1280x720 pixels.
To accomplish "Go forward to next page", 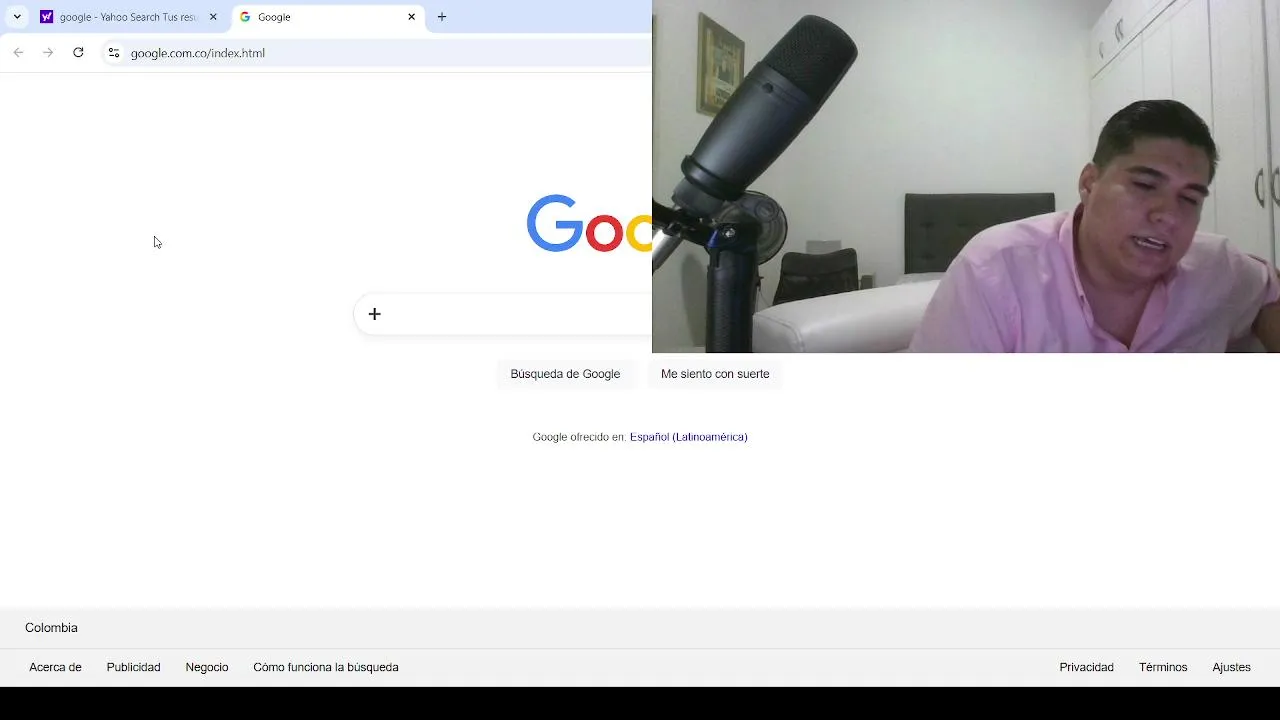I will pyautogui.click(x=48, y=53).
